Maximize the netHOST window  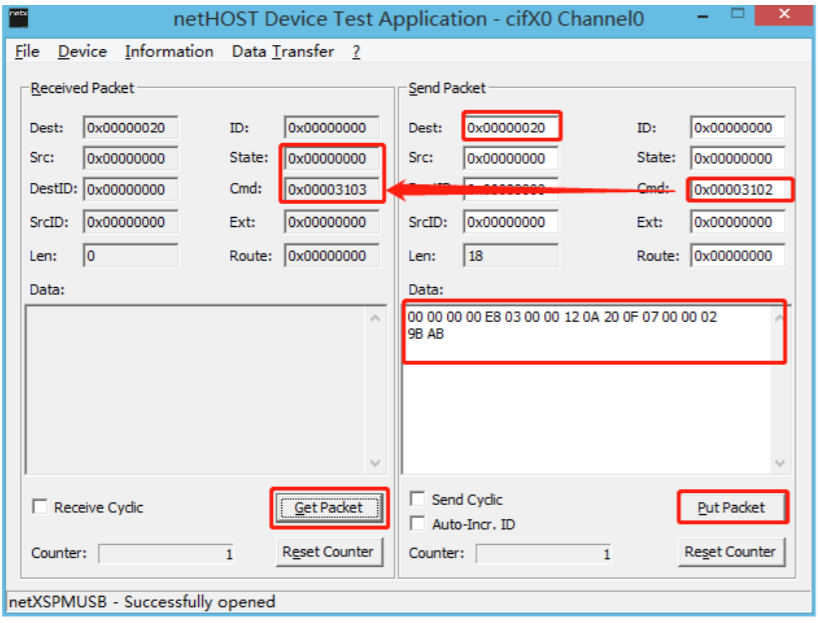[x=737, y=14]
